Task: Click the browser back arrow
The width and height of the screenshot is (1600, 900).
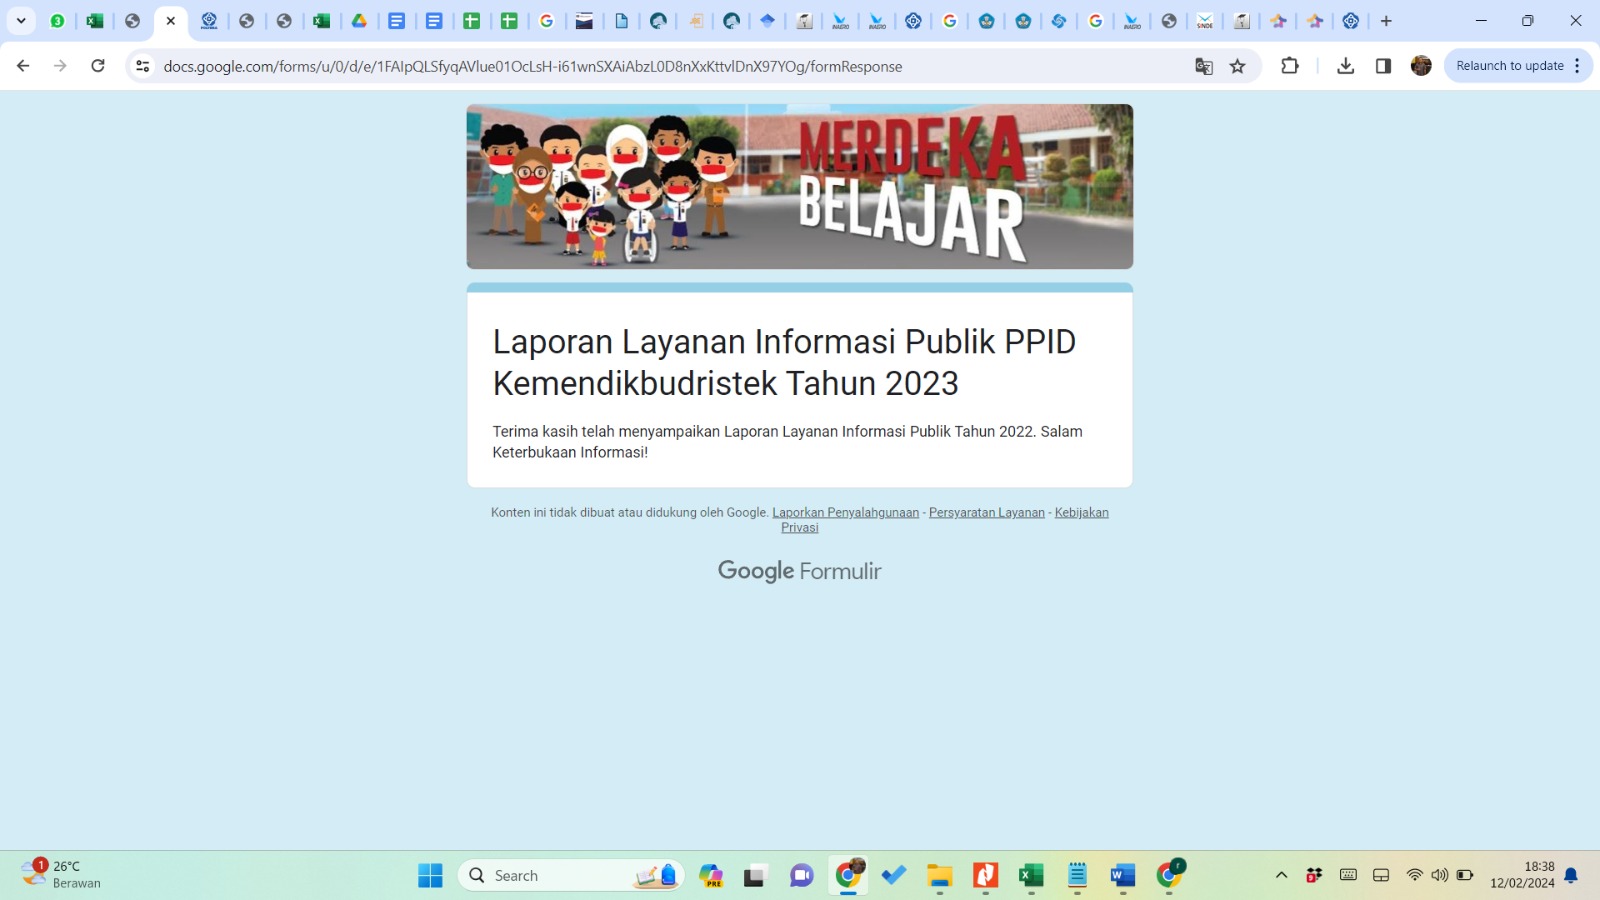Action: (23, 66)
